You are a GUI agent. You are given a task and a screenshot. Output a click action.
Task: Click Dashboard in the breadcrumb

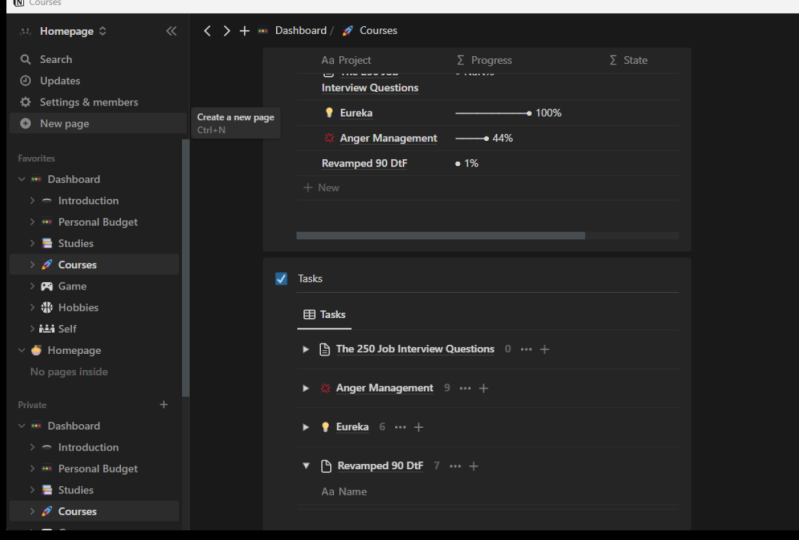tap(300, 31)
